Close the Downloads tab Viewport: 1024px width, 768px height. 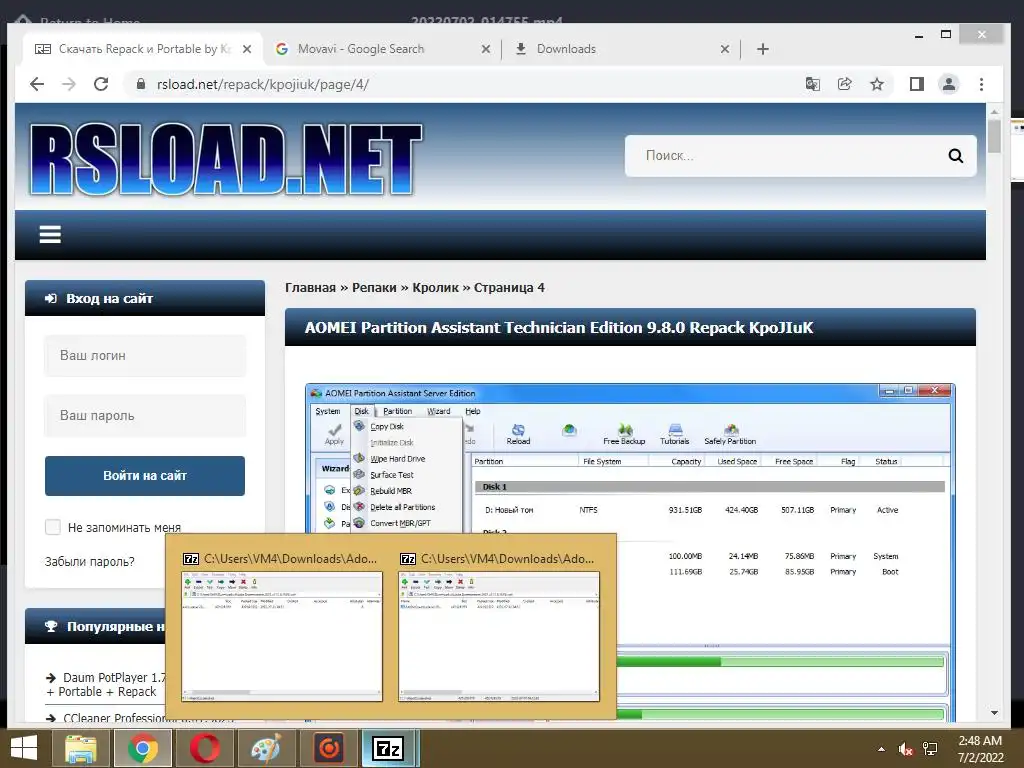click(x=725, y=49)
